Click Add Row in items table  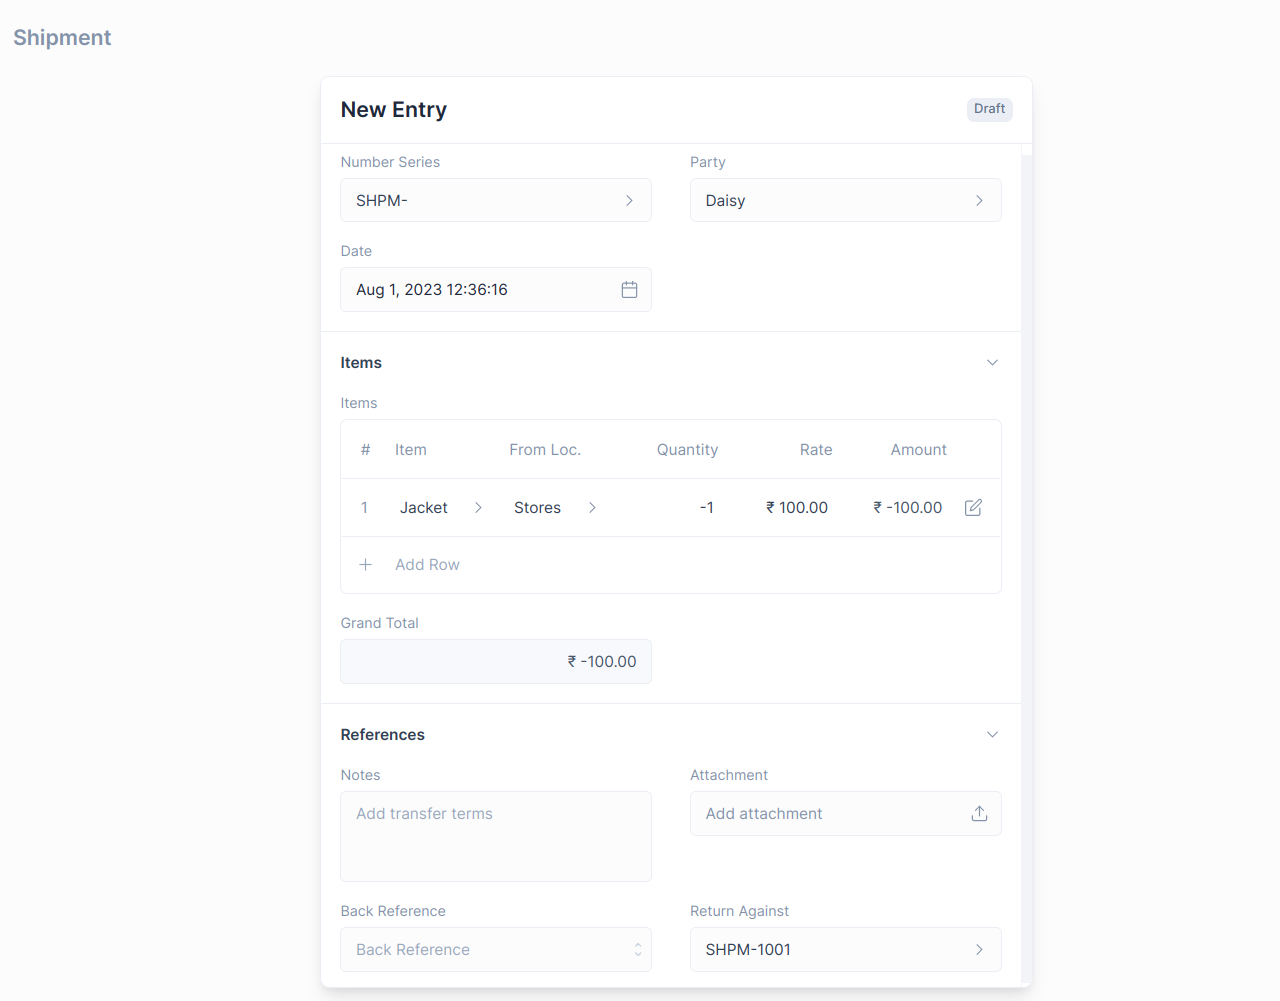[x=427, y=565]
